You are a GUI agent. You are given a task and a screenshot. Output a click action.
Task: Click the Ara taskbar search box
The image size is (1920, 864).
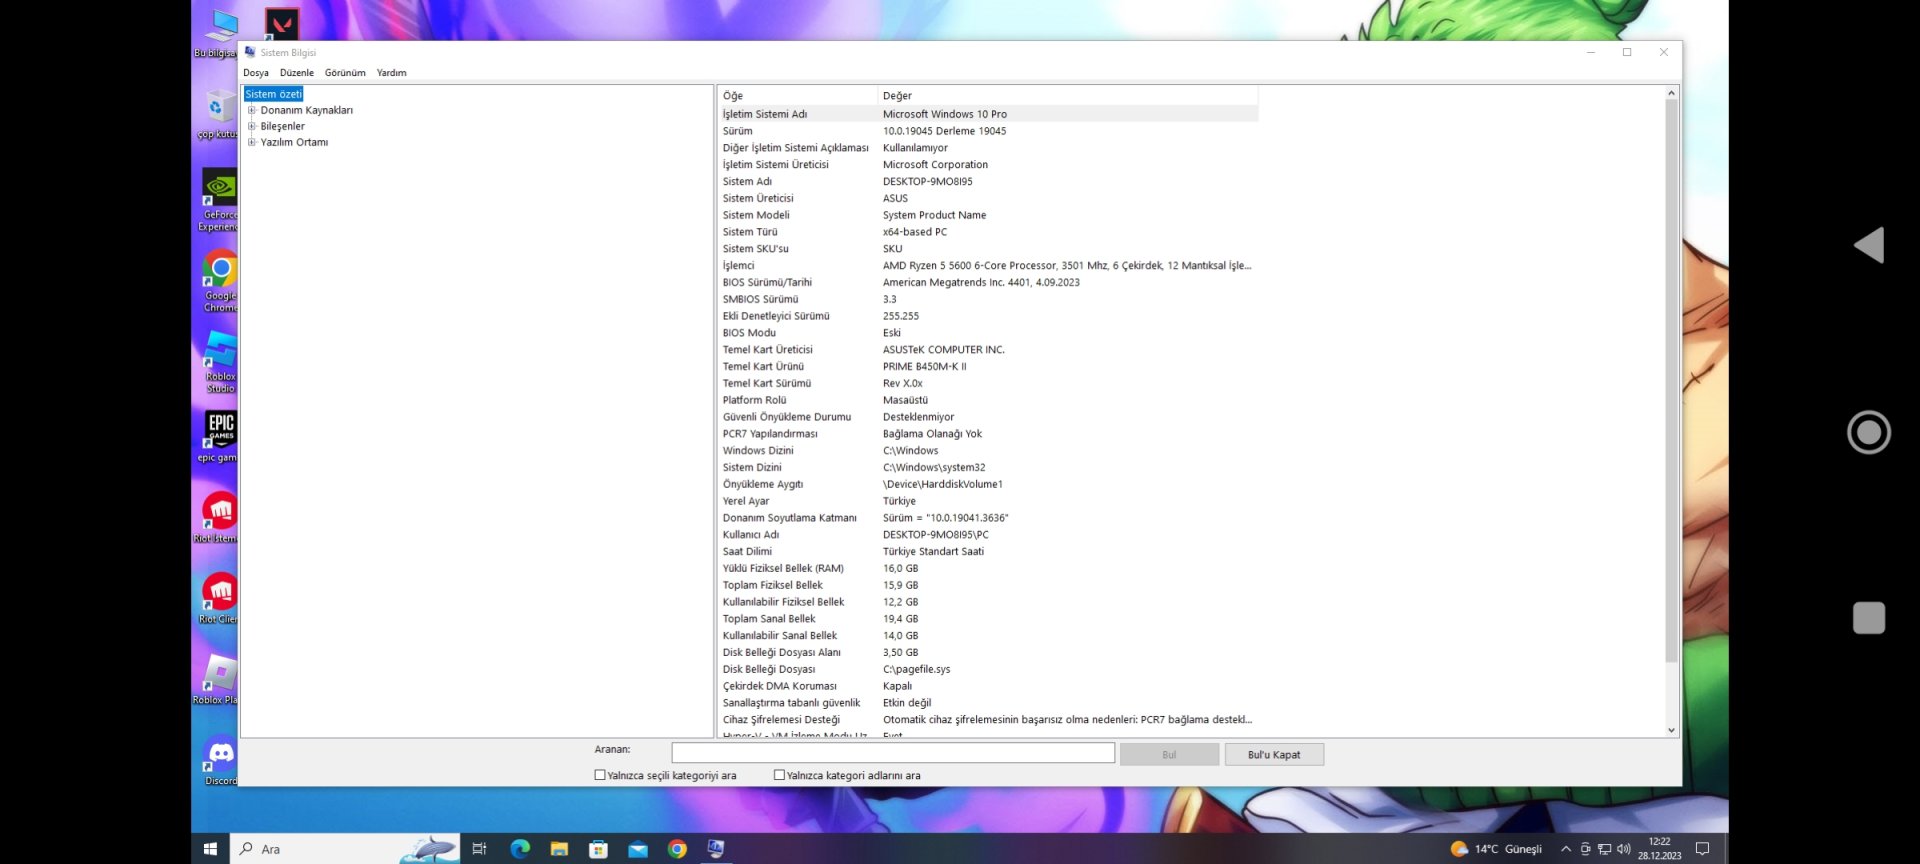pos(345,849)
